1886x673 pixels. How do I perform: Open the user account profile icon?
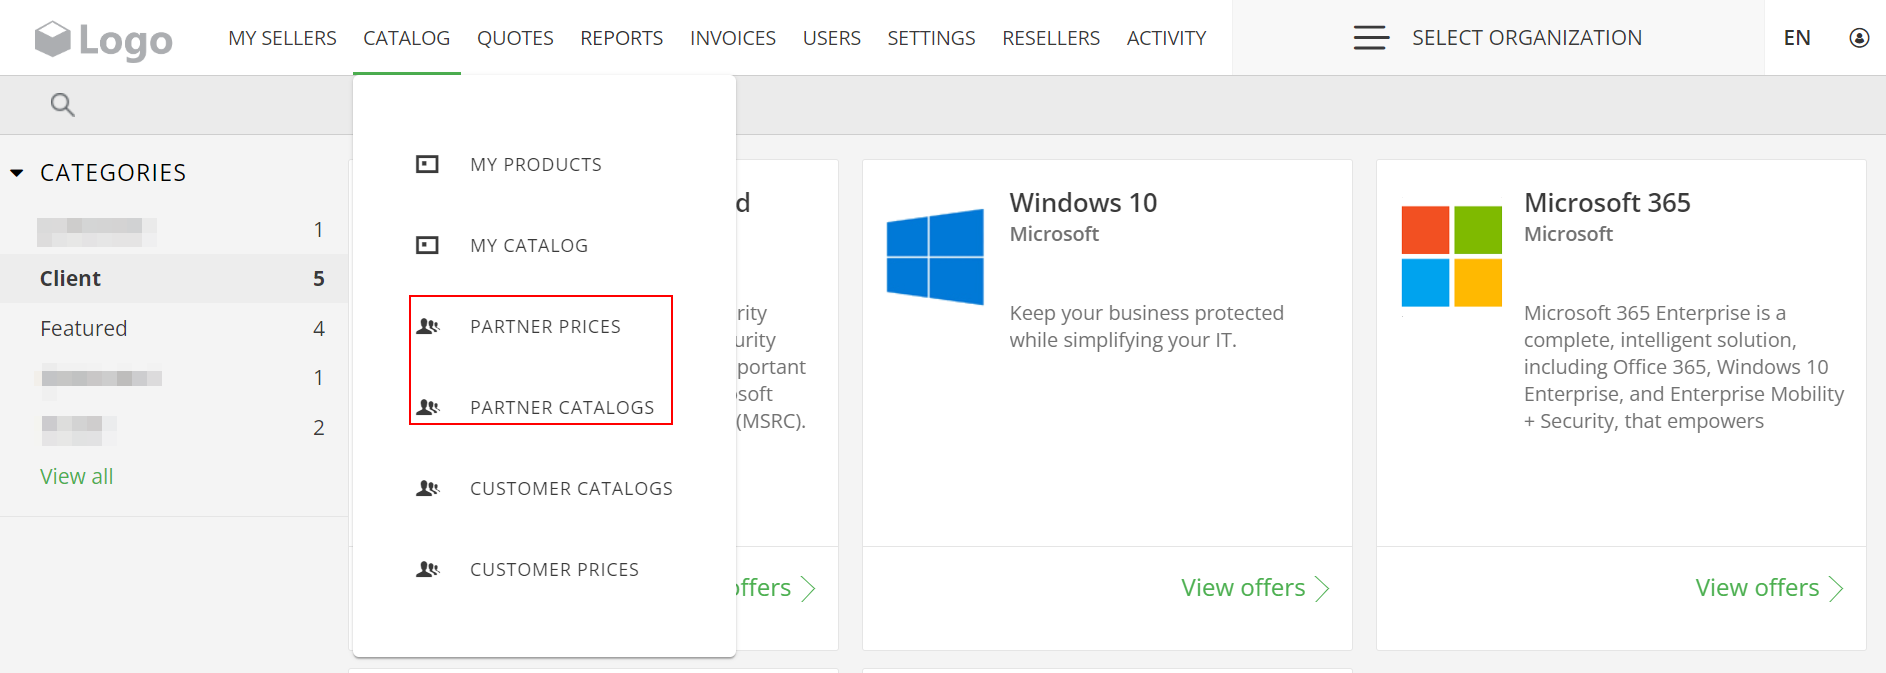point(1859,38)
